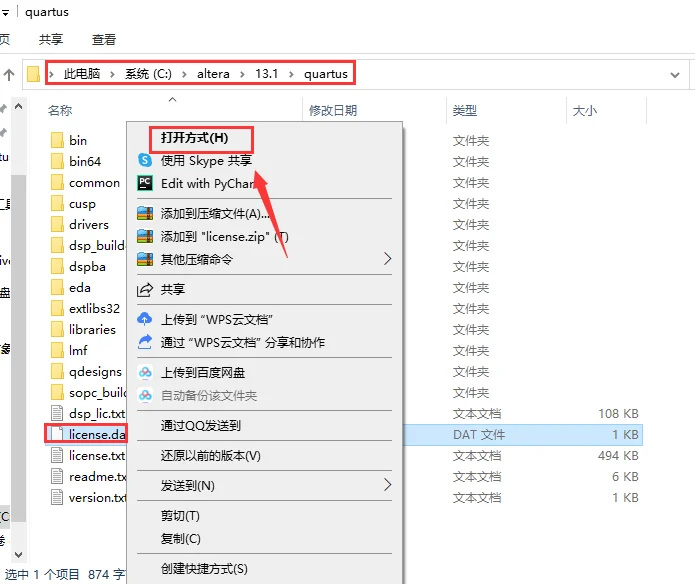Click the bin folder icon
The image size is (695, 584).
(x=57, y=140)
